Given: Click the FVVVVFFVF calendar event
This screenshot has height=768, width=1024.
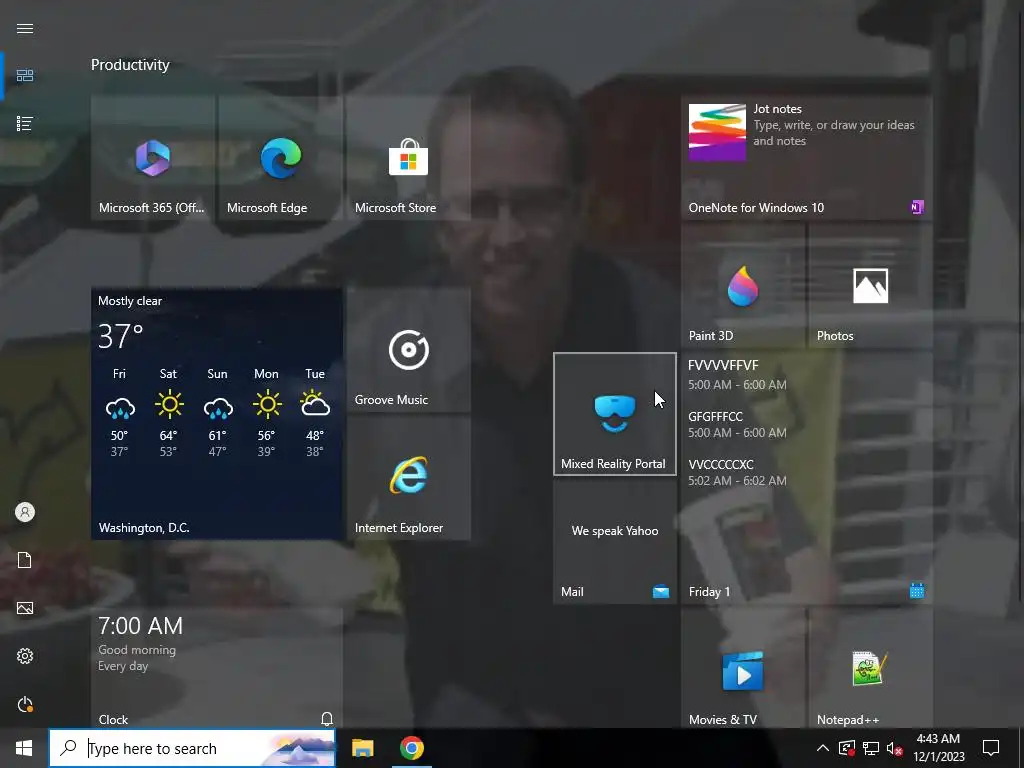Looking at the screenshot, I should 737,375.
